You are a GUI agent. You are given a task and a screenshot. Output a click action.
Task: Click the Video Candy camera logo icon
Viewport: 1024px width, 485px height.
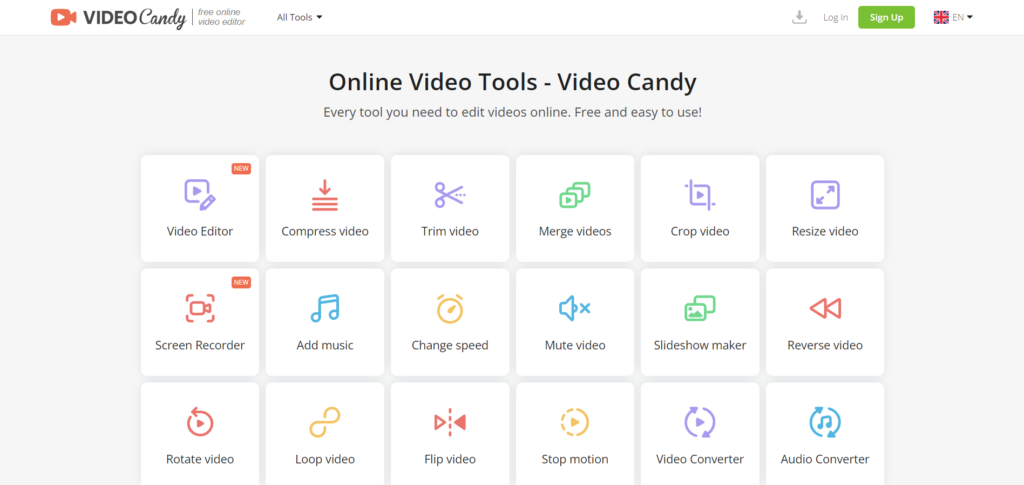(63, 18)
